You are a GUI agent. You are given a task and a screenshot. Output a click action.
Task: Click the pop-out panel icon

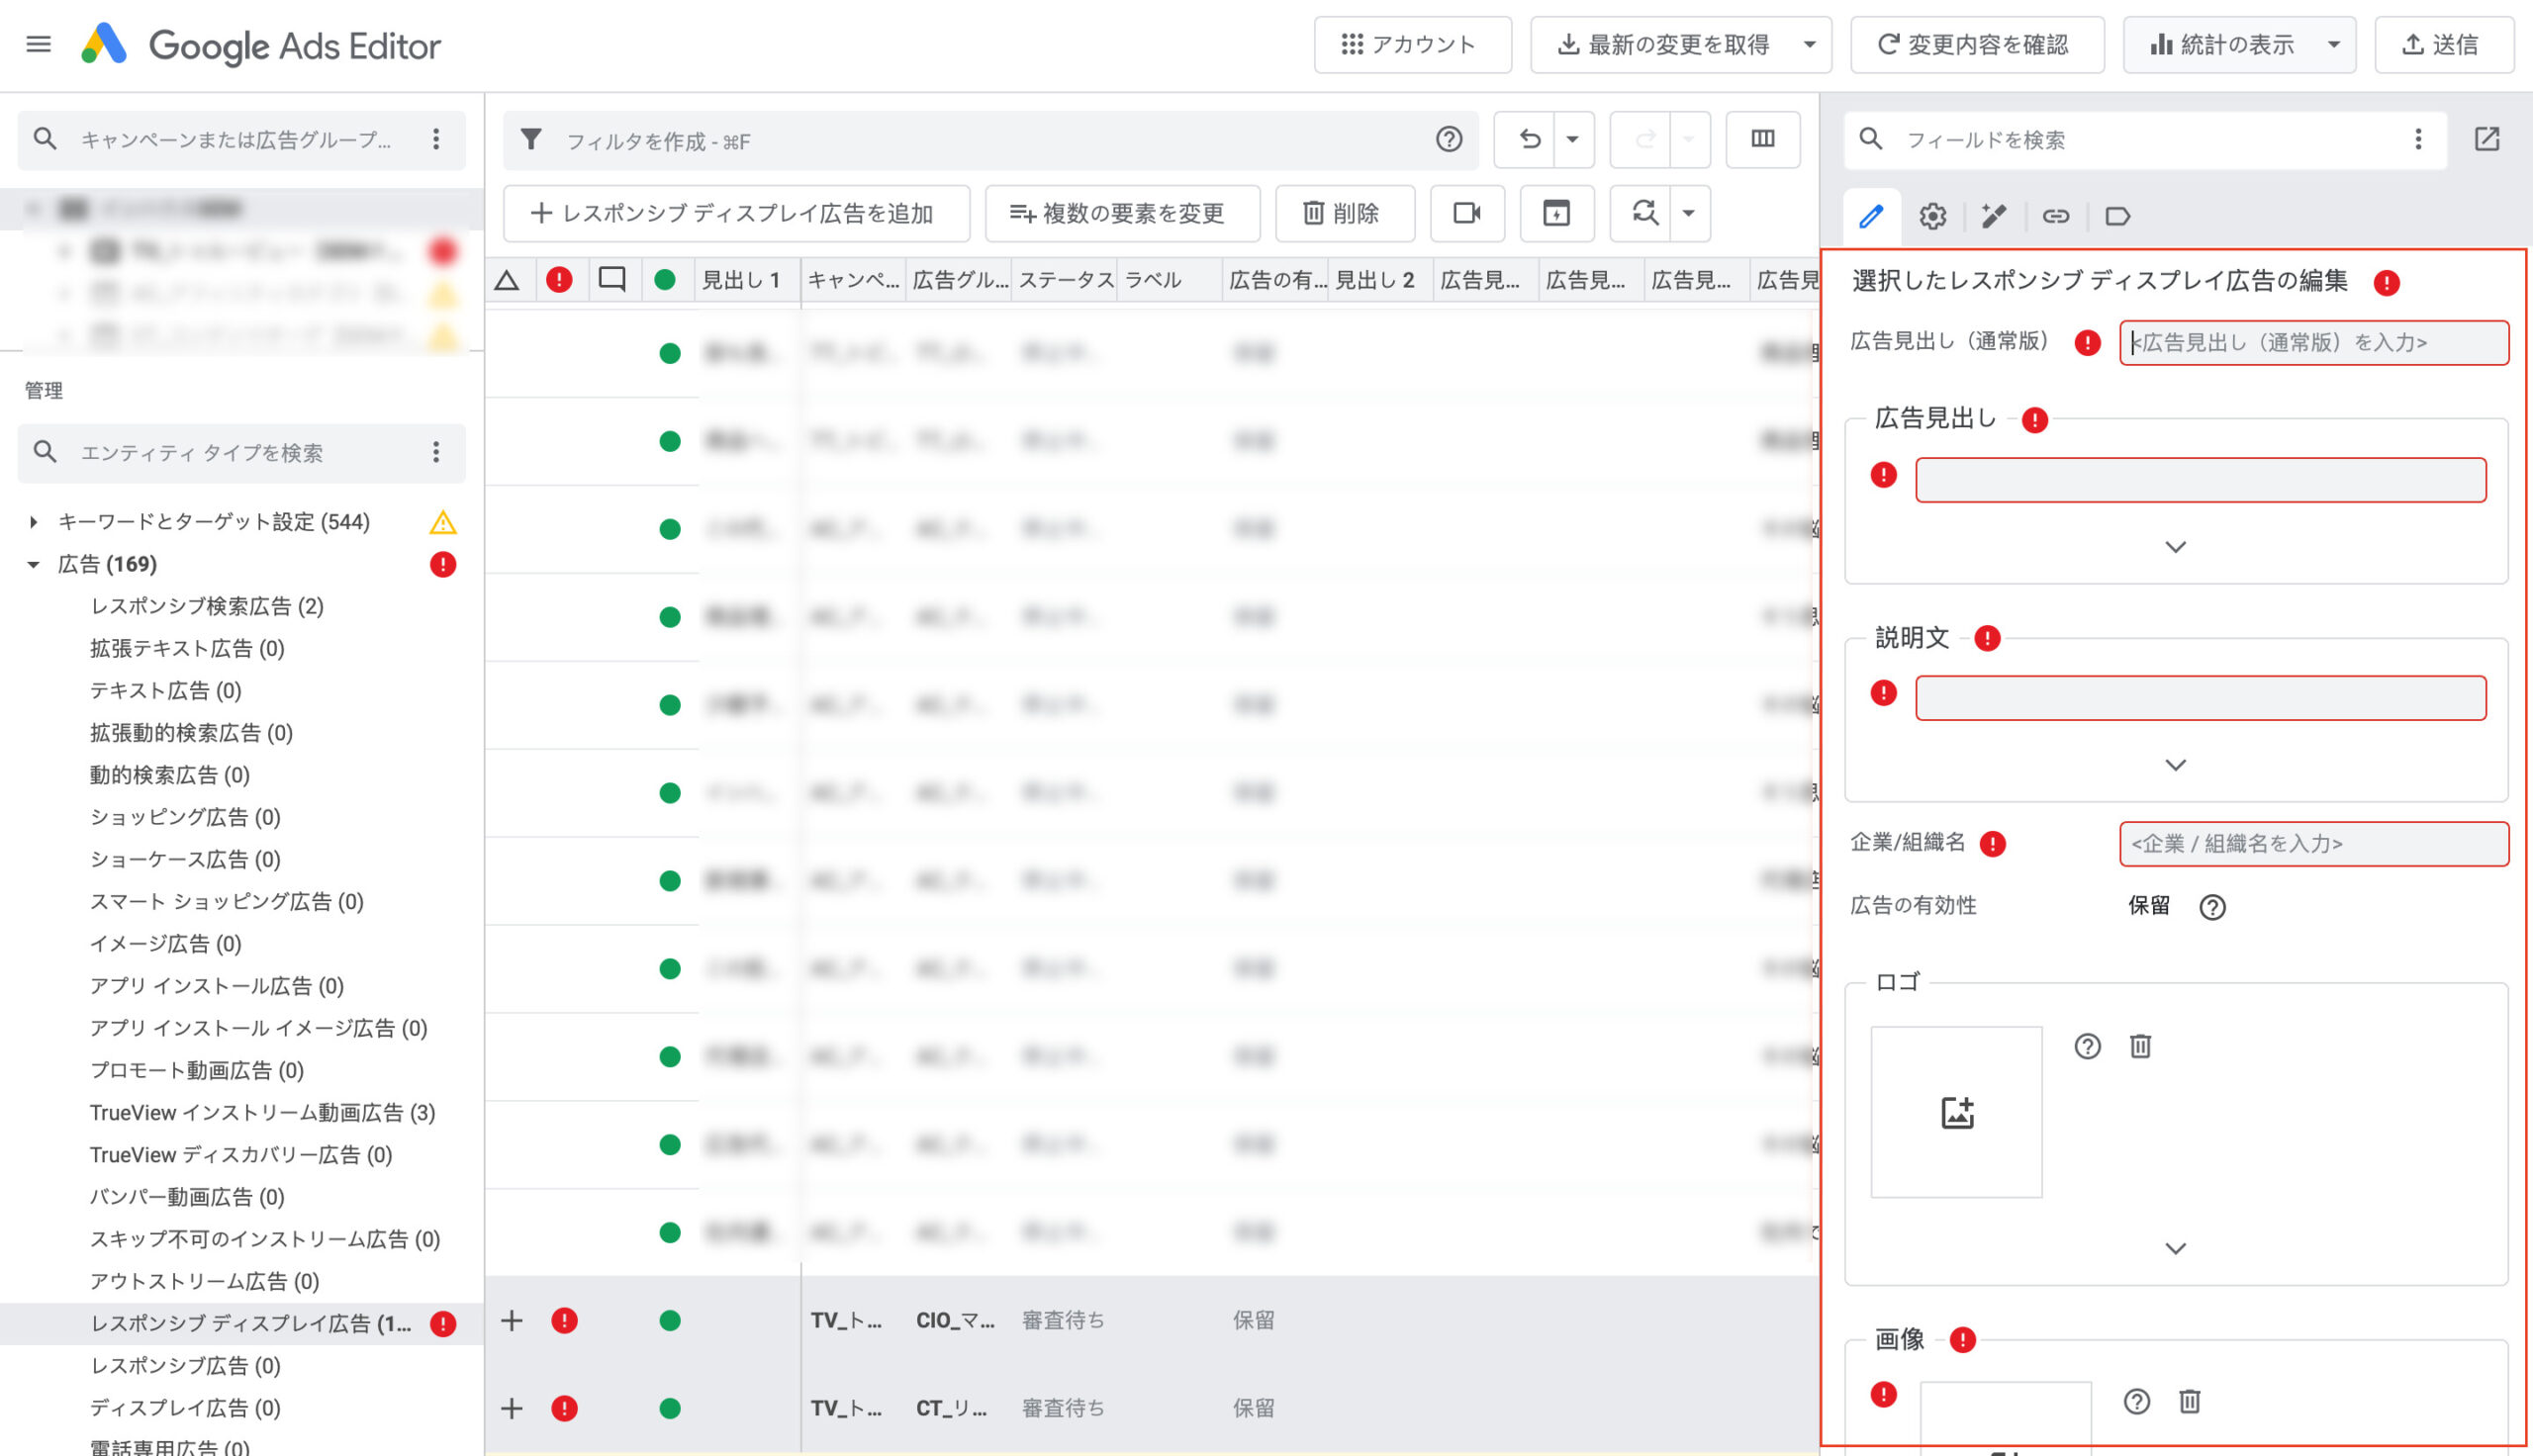click(x=2487, y=139)
